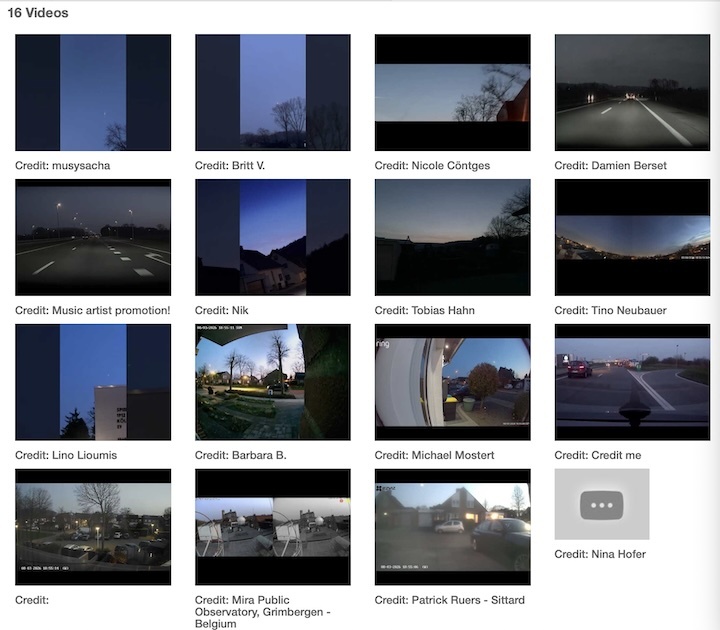Select the Music artist promotion video thumbnail
720x630 pixels.
click(x=93, y=238)
